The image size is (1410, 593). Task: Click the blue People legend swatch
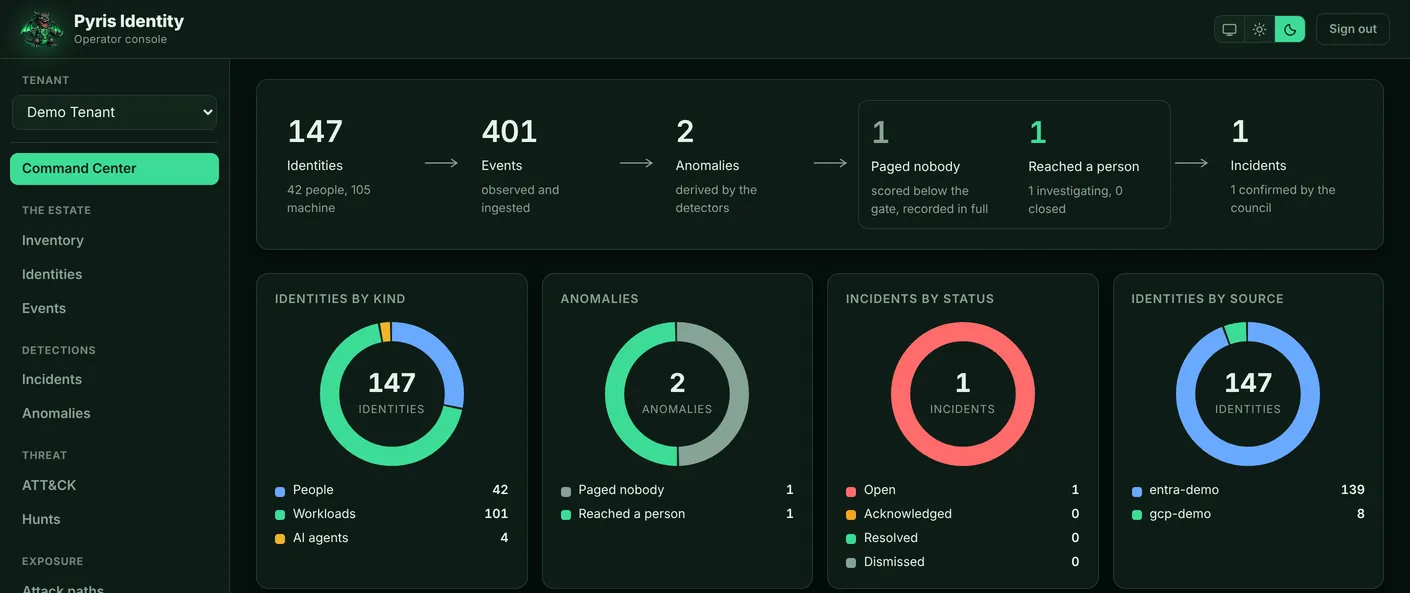[280, 491]
